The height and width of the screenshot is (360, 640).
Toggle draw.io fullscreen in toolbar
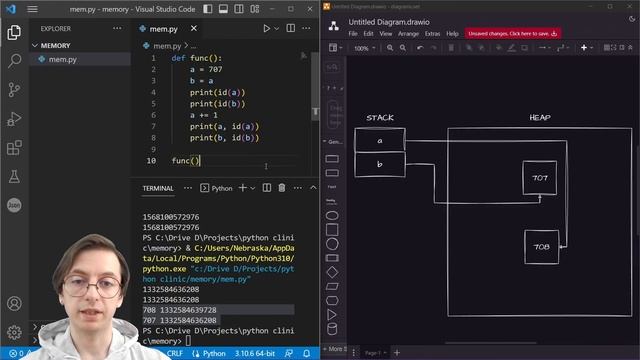614,48
